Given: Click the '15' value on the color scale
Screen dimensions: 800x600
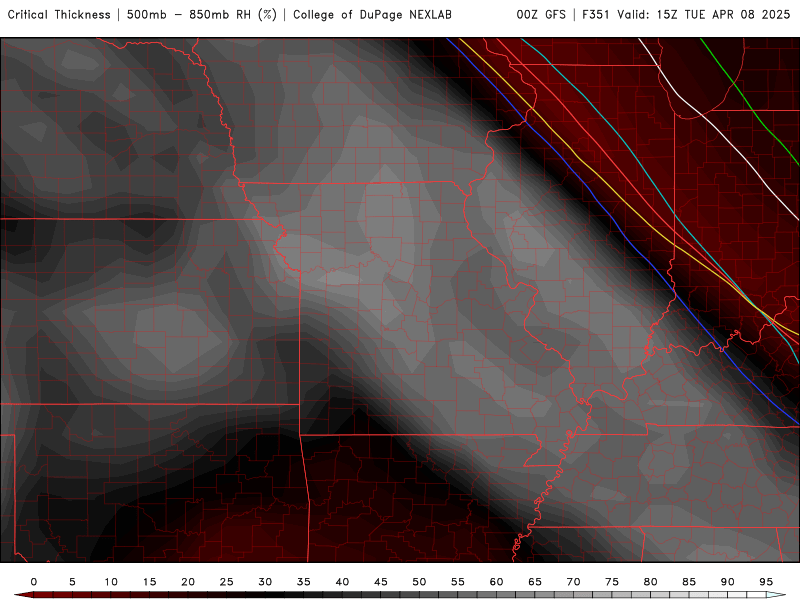Looking at the screenshot, I should 149,582.
